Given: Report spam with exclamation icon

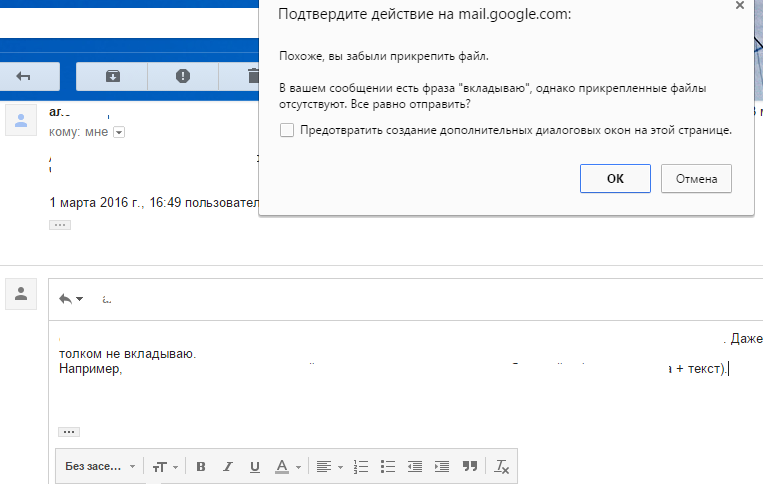Looking at the screenshot, I should [183, 76].
